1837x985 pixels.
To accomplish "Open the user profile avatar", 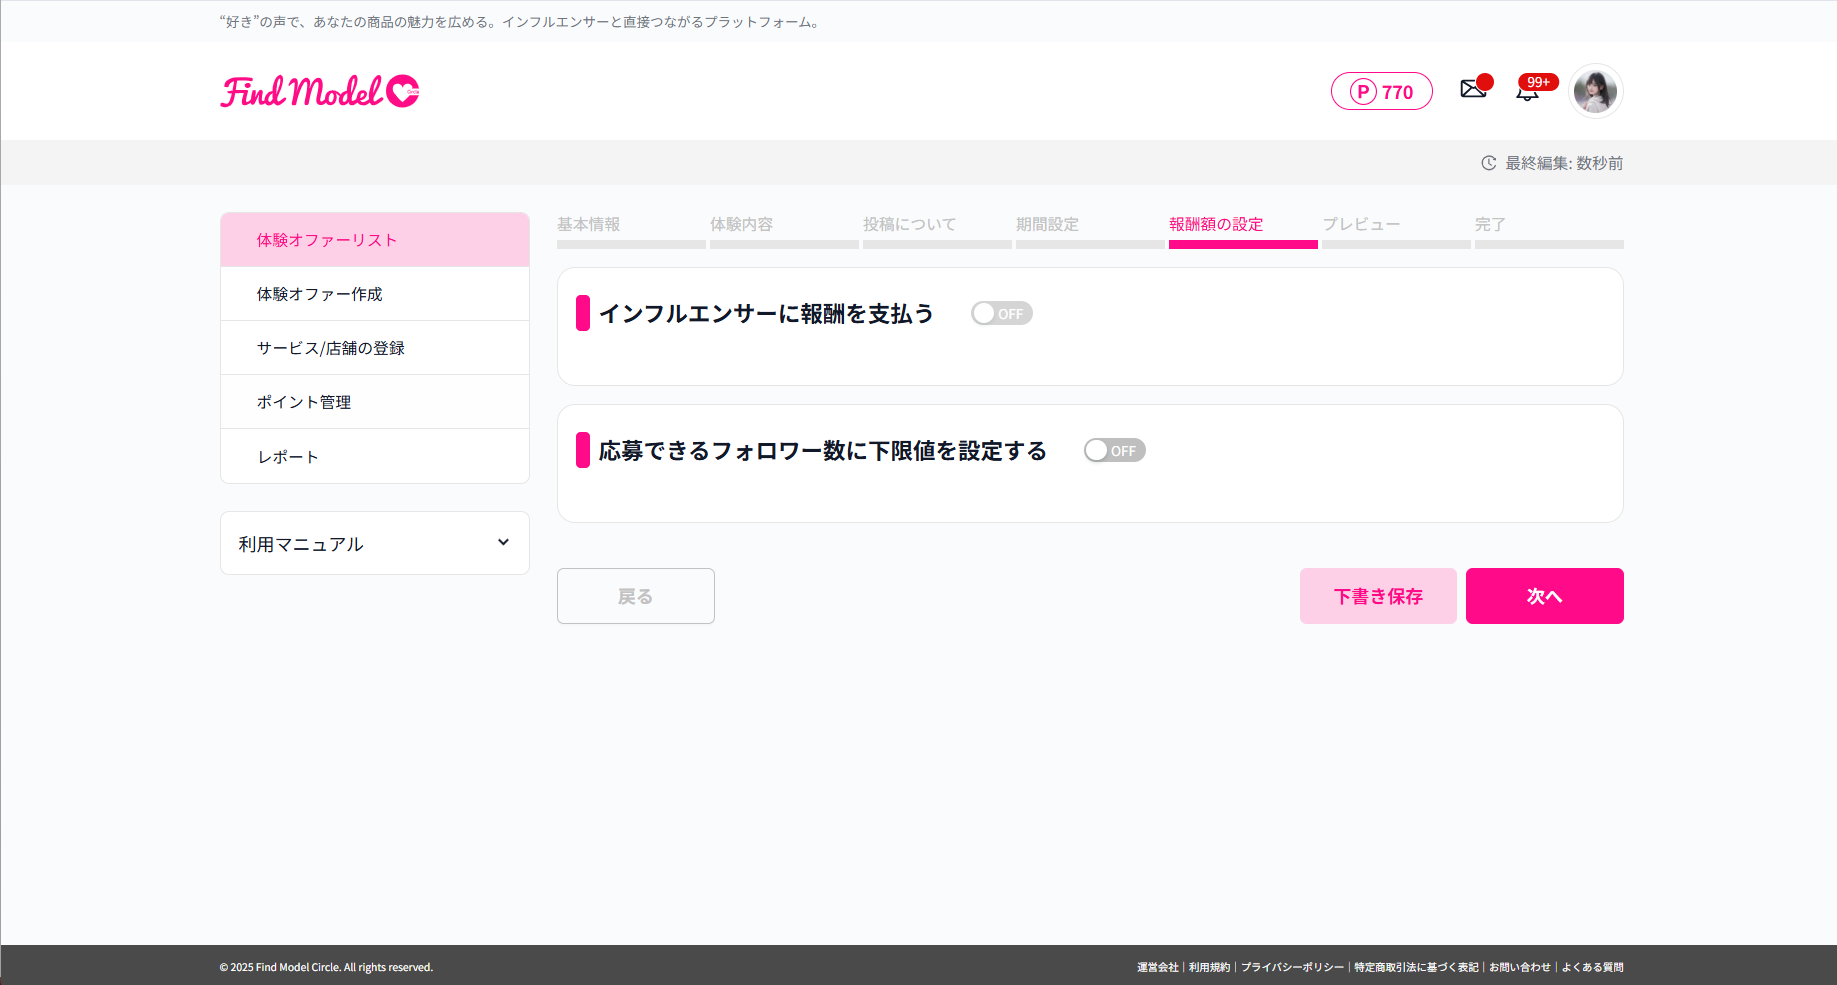I will point(1595,91).
